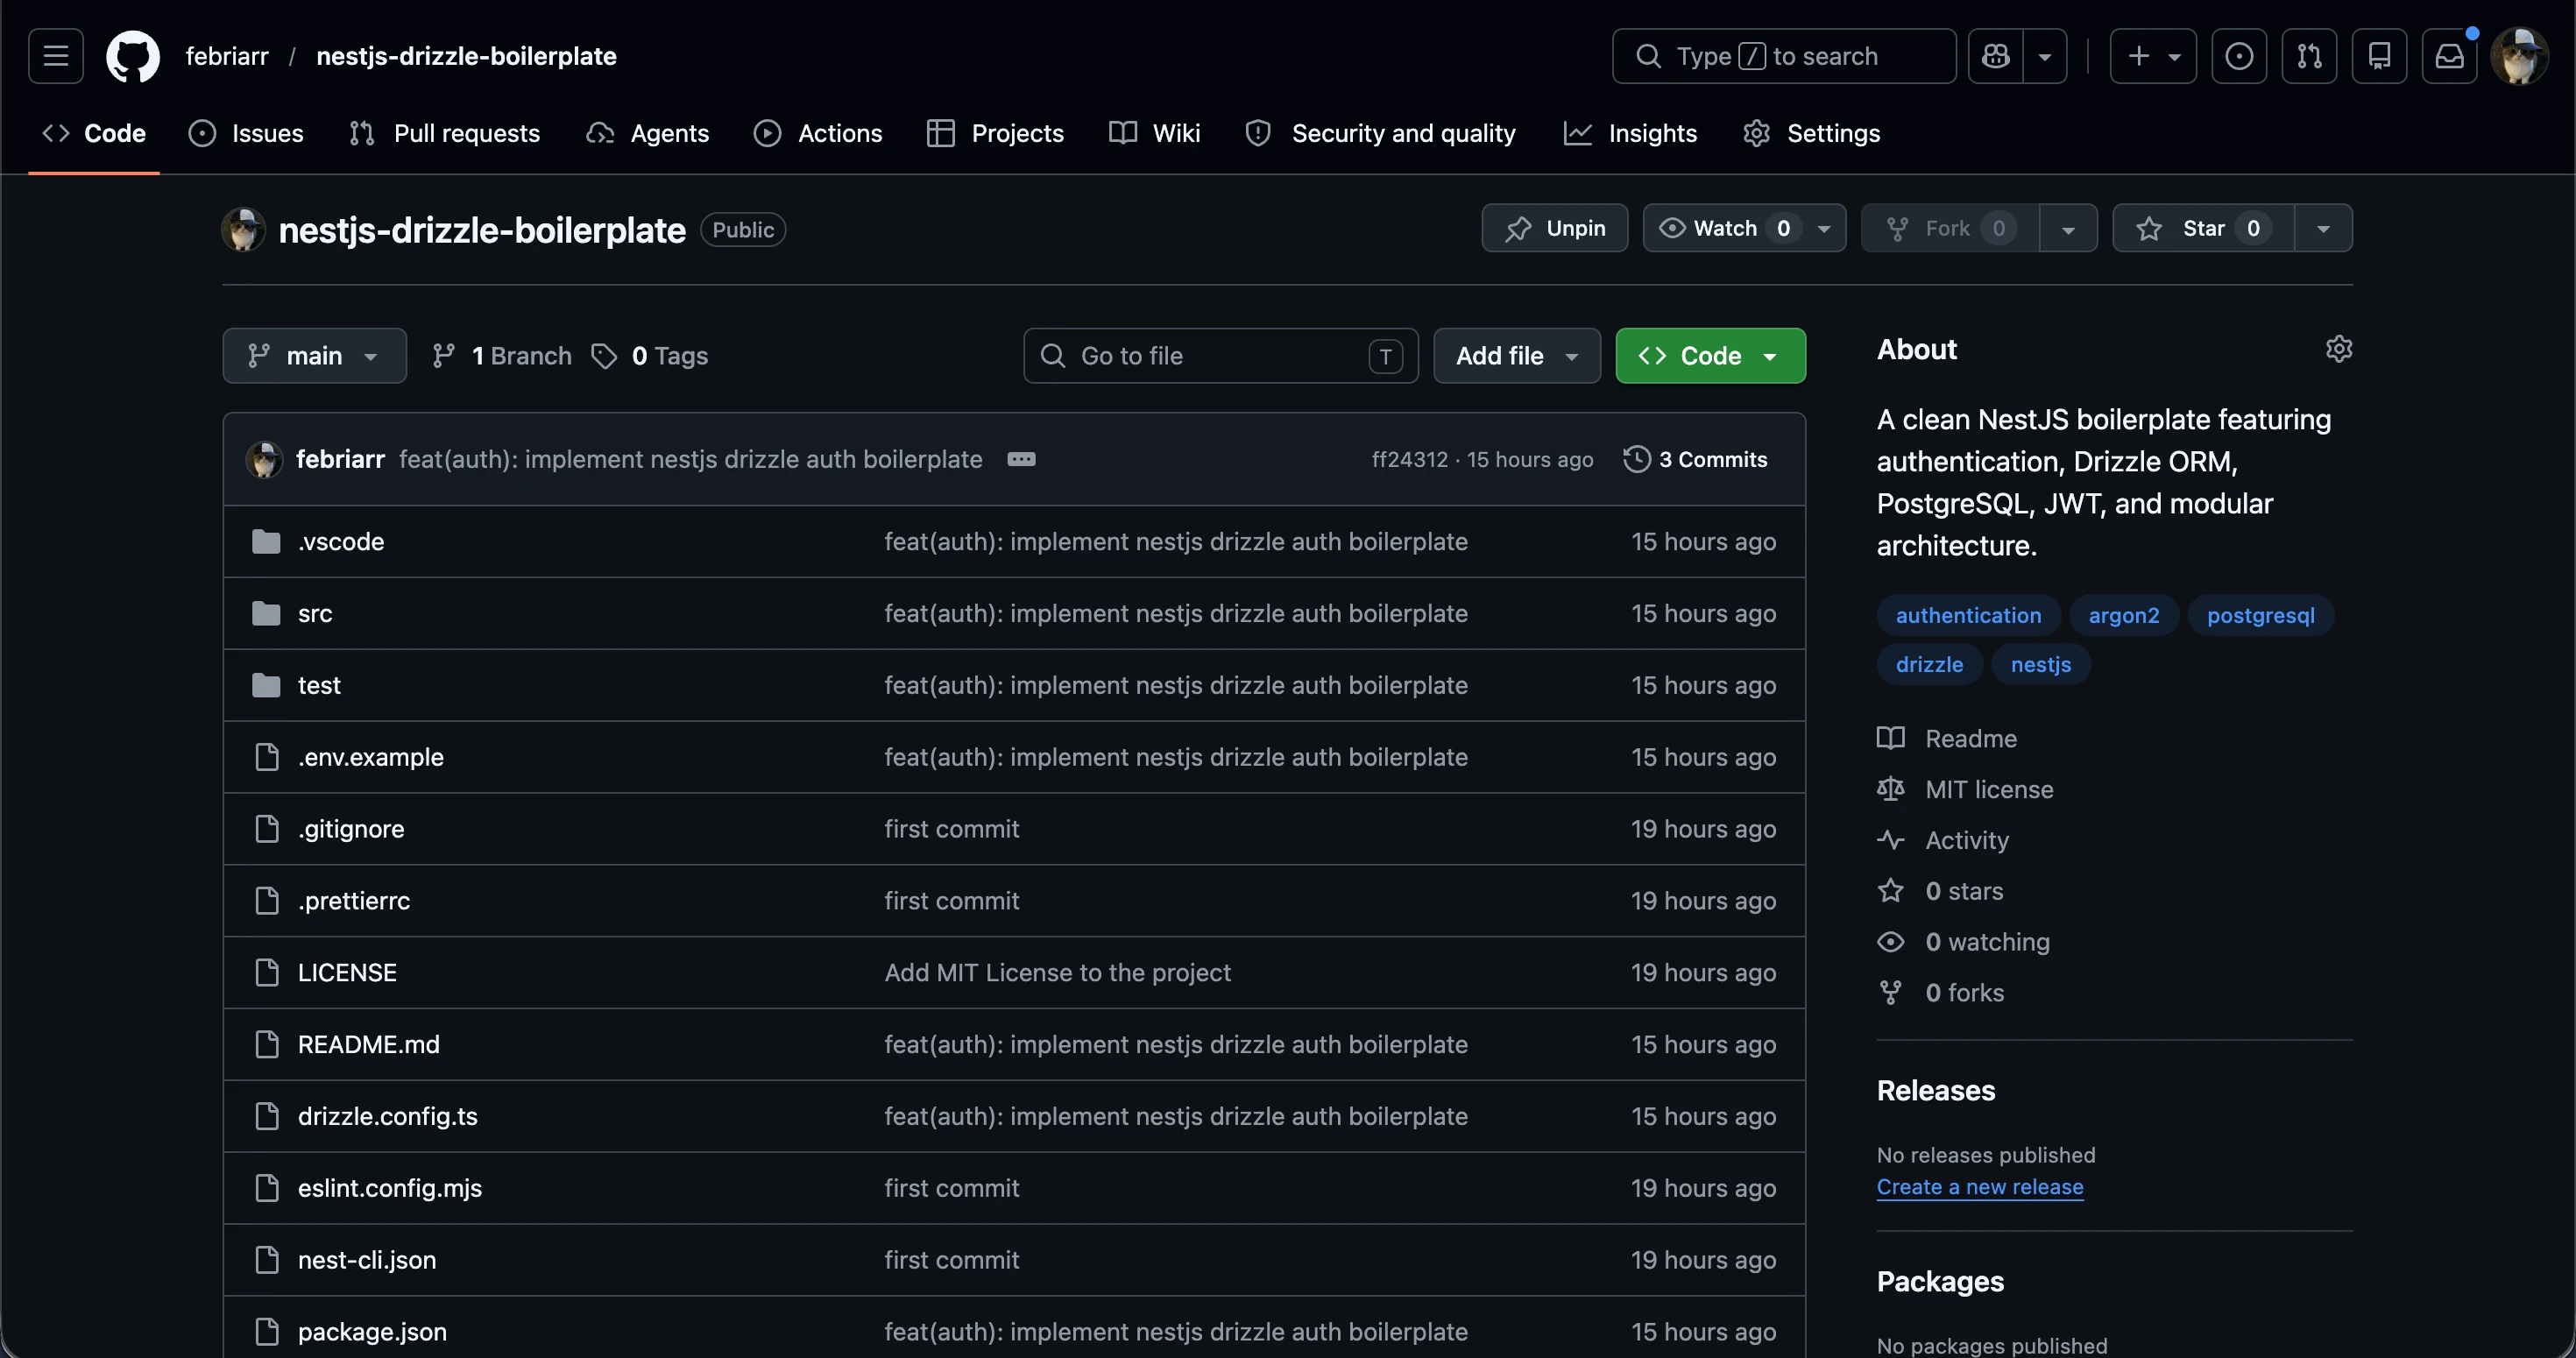The width and height of the screenshot is (2576, 1358).
Task: View 1 Branch list
Action: 501,356
